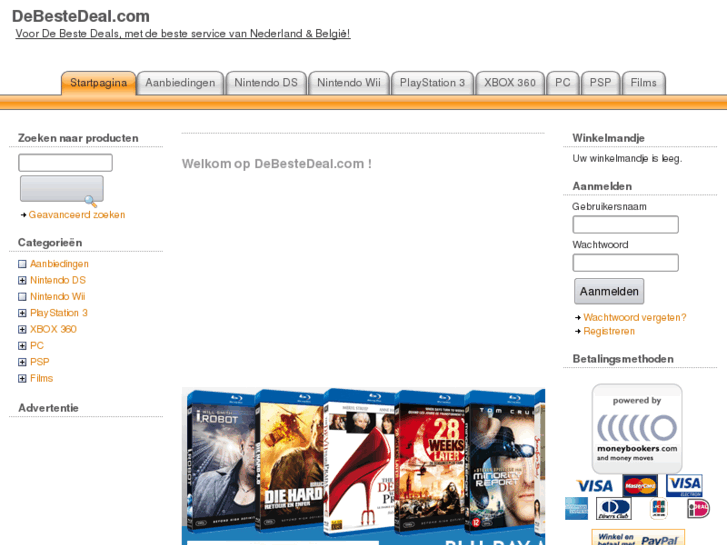This screenshot has width=727, height=545.
Task: Open Aanbiedingen in the category list
Action: click(x=59, y=264)
